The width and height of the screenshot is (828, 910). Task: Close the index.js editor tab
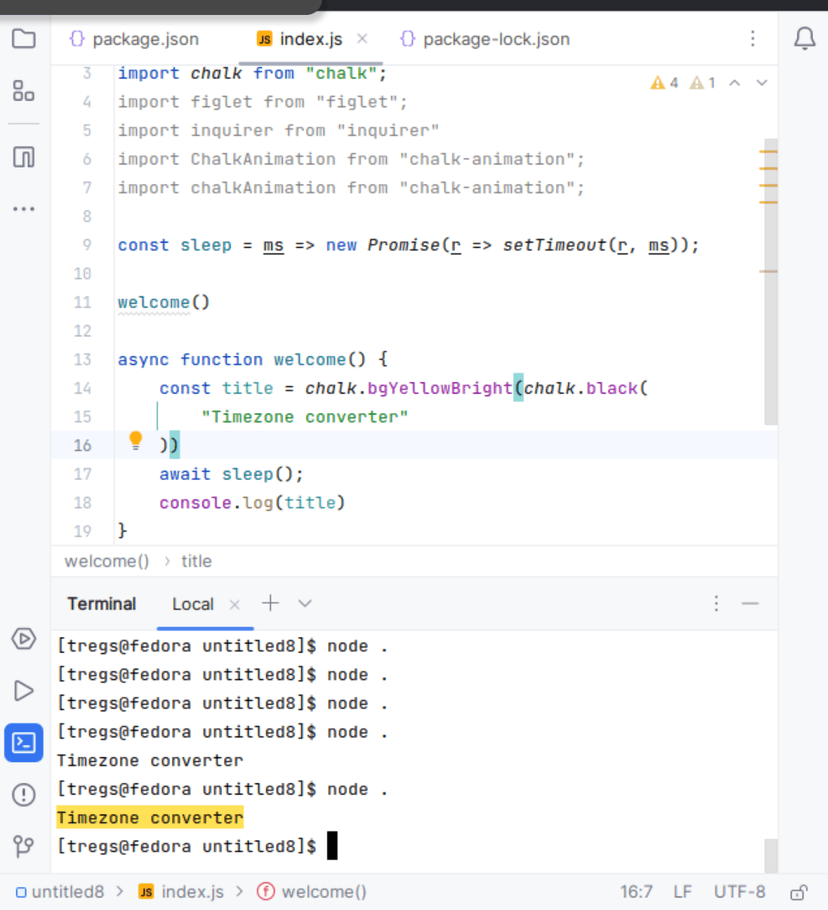tap(362, 39)
